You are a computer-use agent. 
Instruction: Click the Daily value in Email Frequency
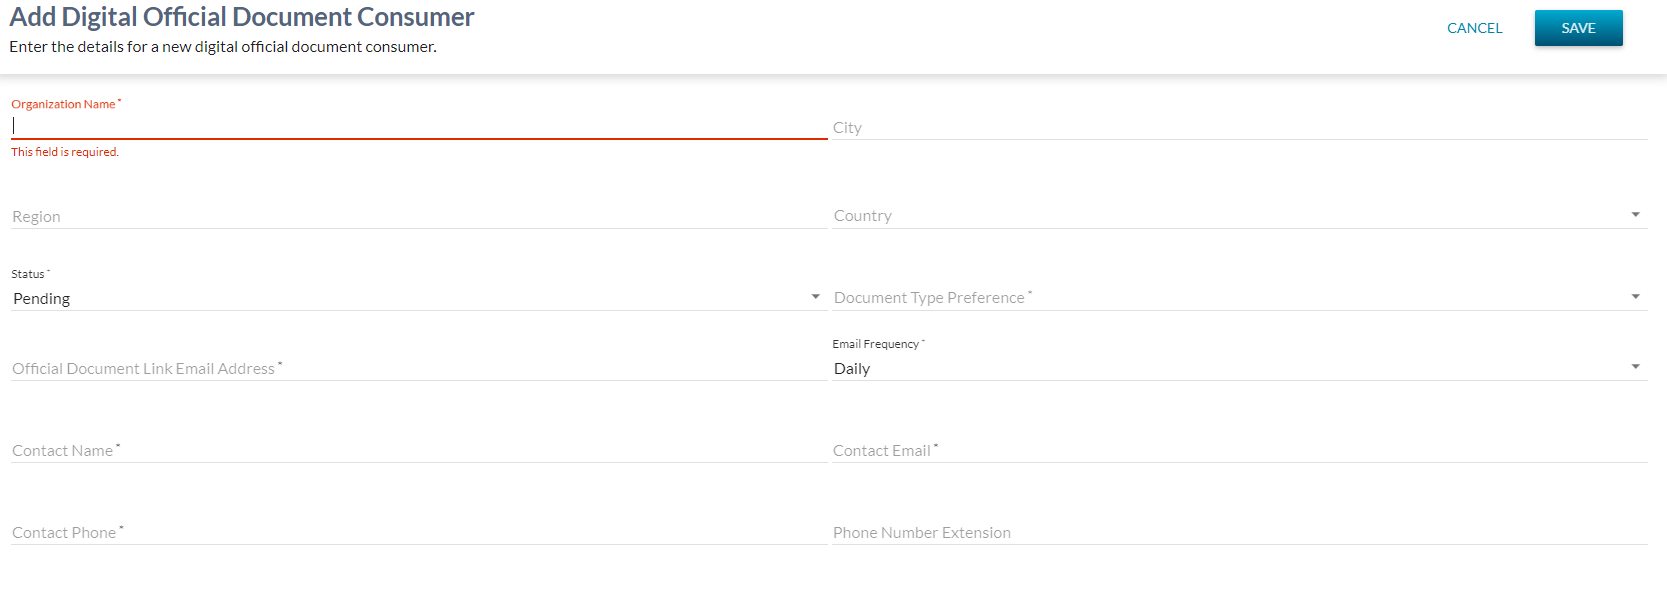click(852, 368)
